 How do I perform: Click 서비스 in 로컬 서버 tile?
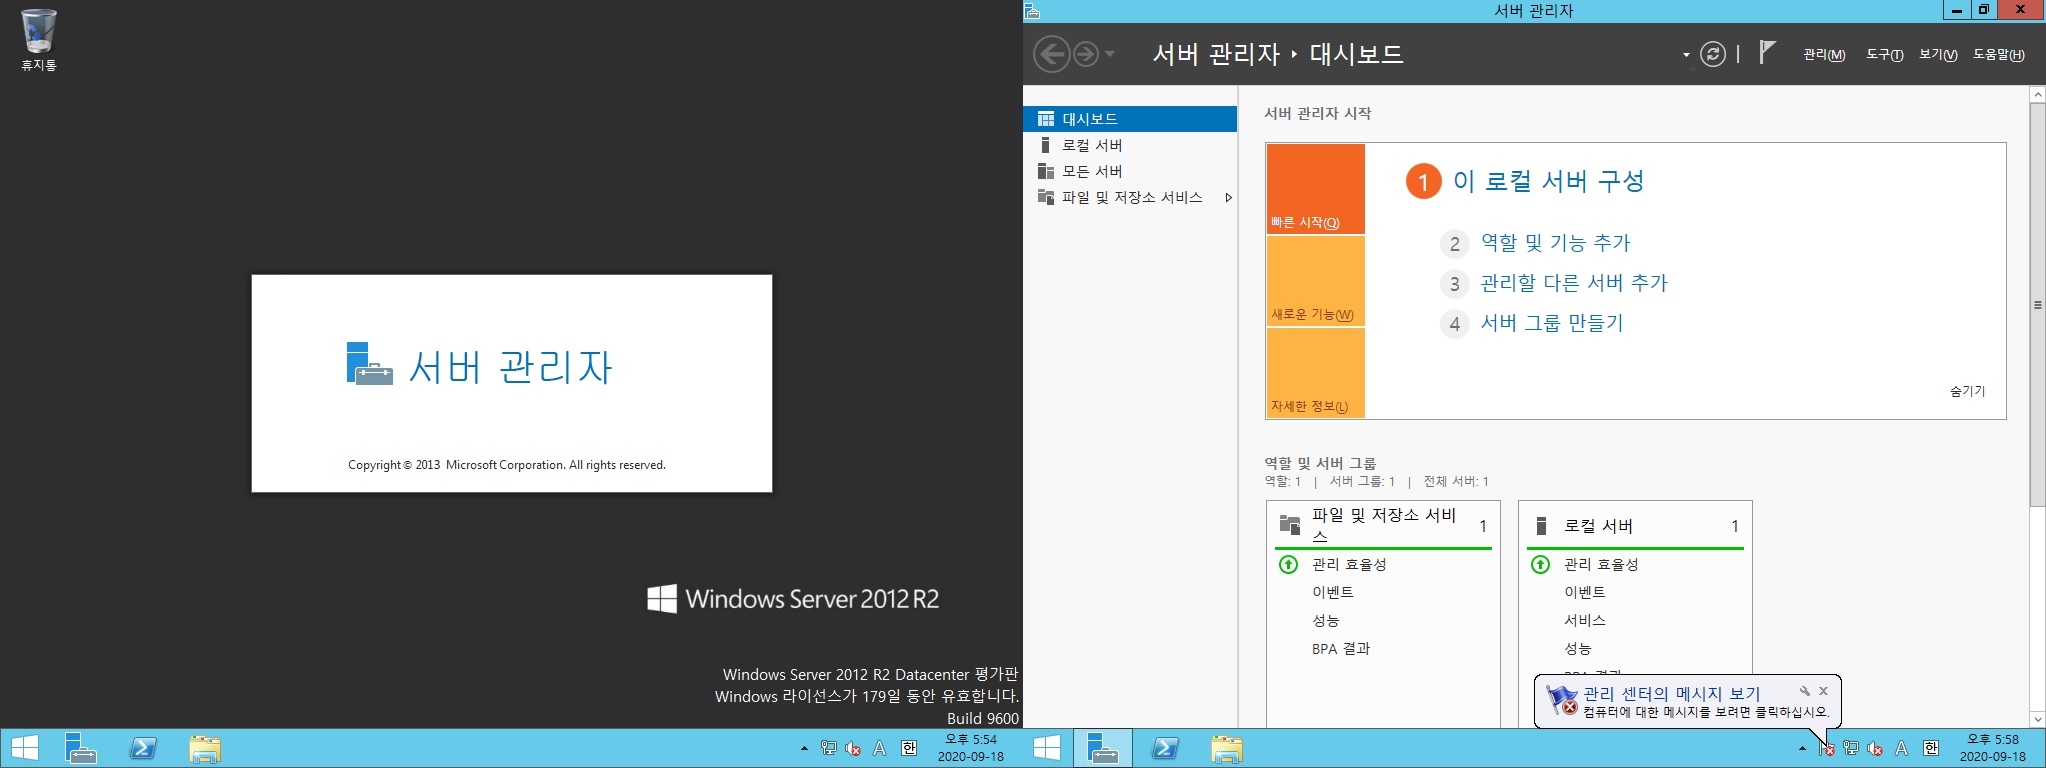(1584, 621)
